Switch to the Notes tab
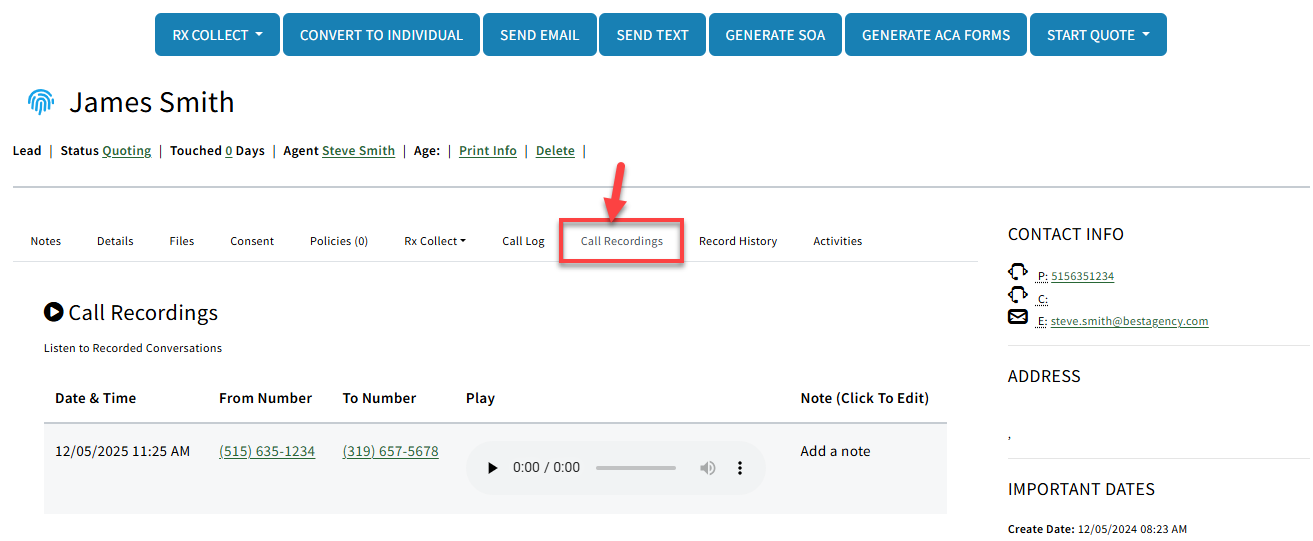Viewport: 1313px width, 541px height. (x=46, y=241)
